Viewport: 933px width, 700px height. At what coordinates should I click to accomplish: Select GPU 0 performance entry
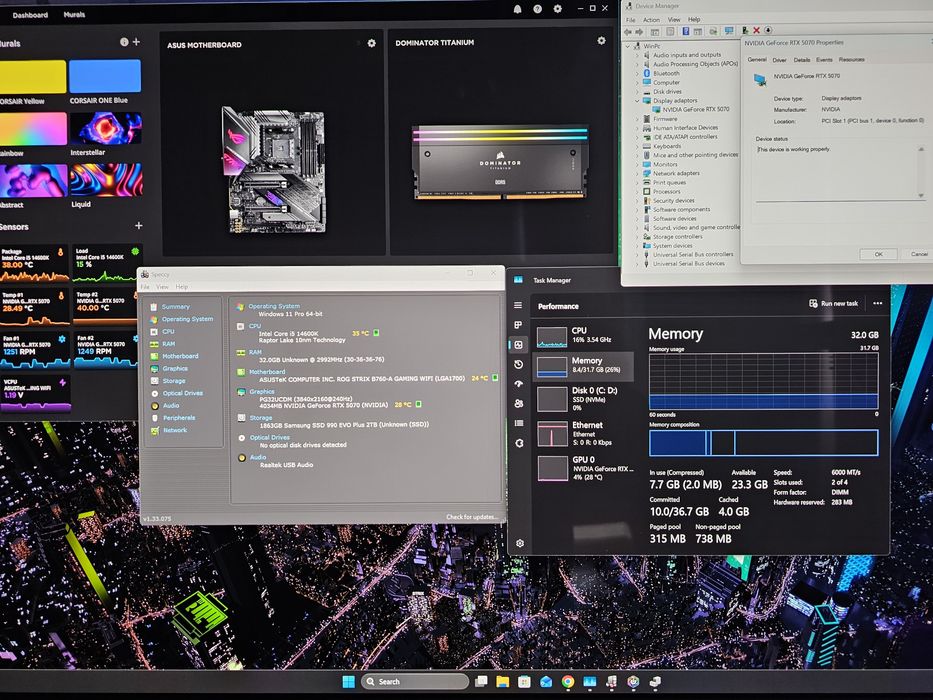(x=584, y=467)
